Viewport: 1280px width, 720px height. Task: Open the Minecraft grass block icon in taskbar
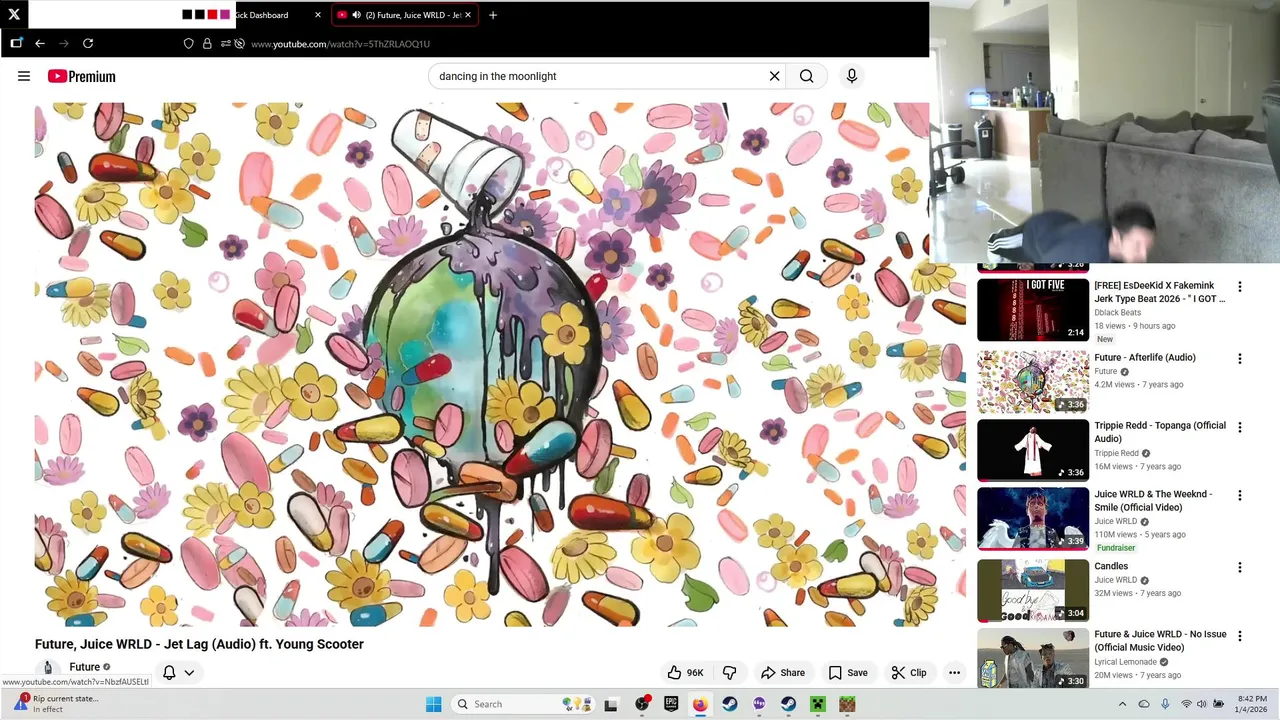847,704
